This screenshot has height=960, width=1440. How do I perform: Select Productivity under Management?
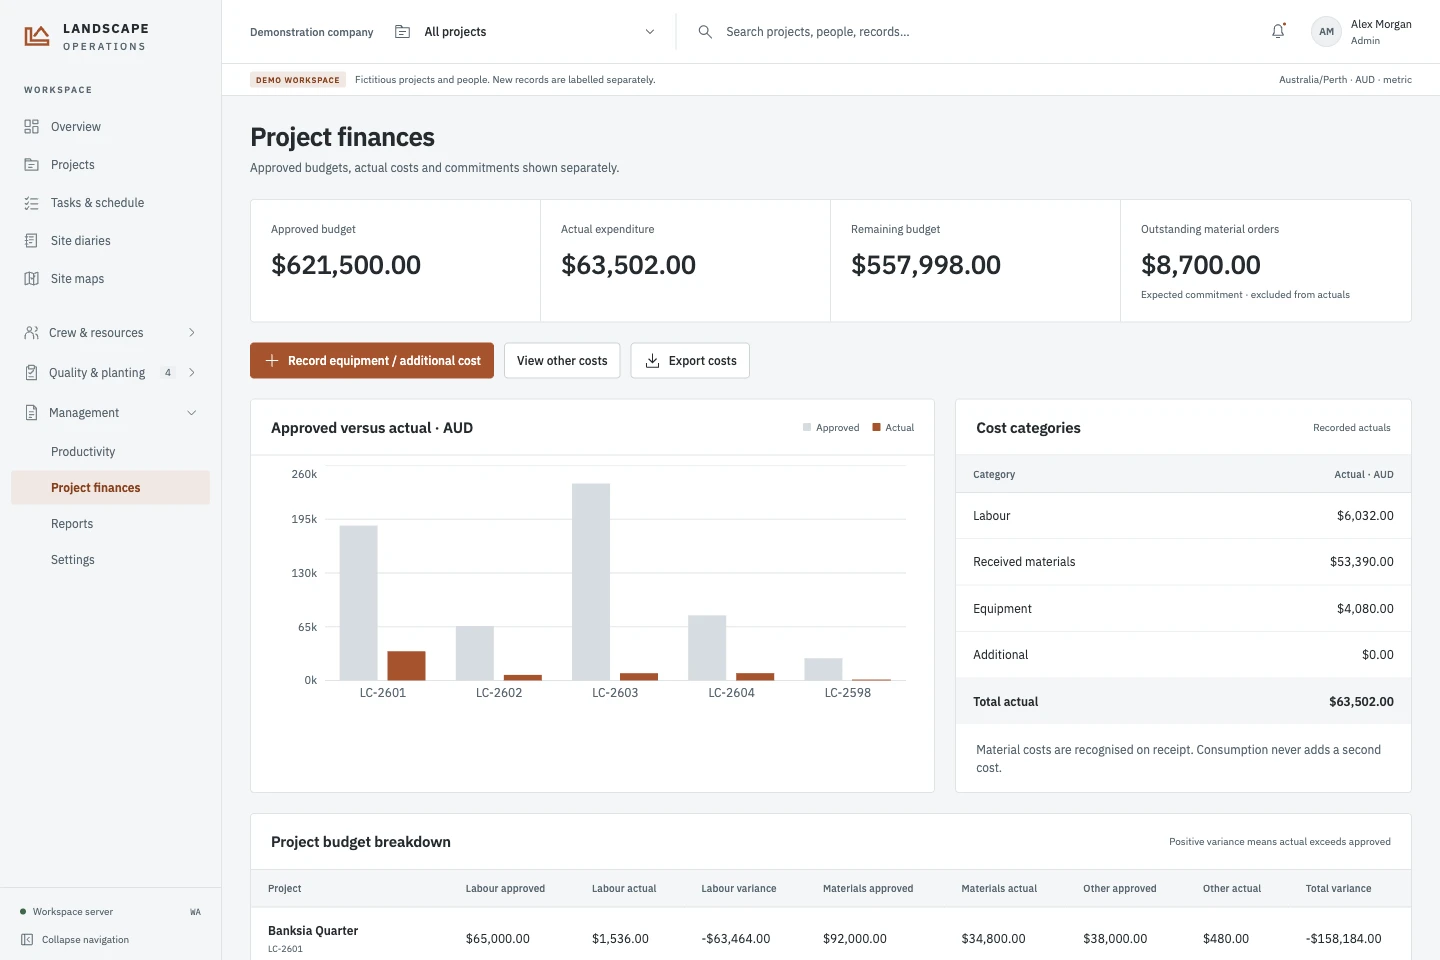[x=110, y=452]
